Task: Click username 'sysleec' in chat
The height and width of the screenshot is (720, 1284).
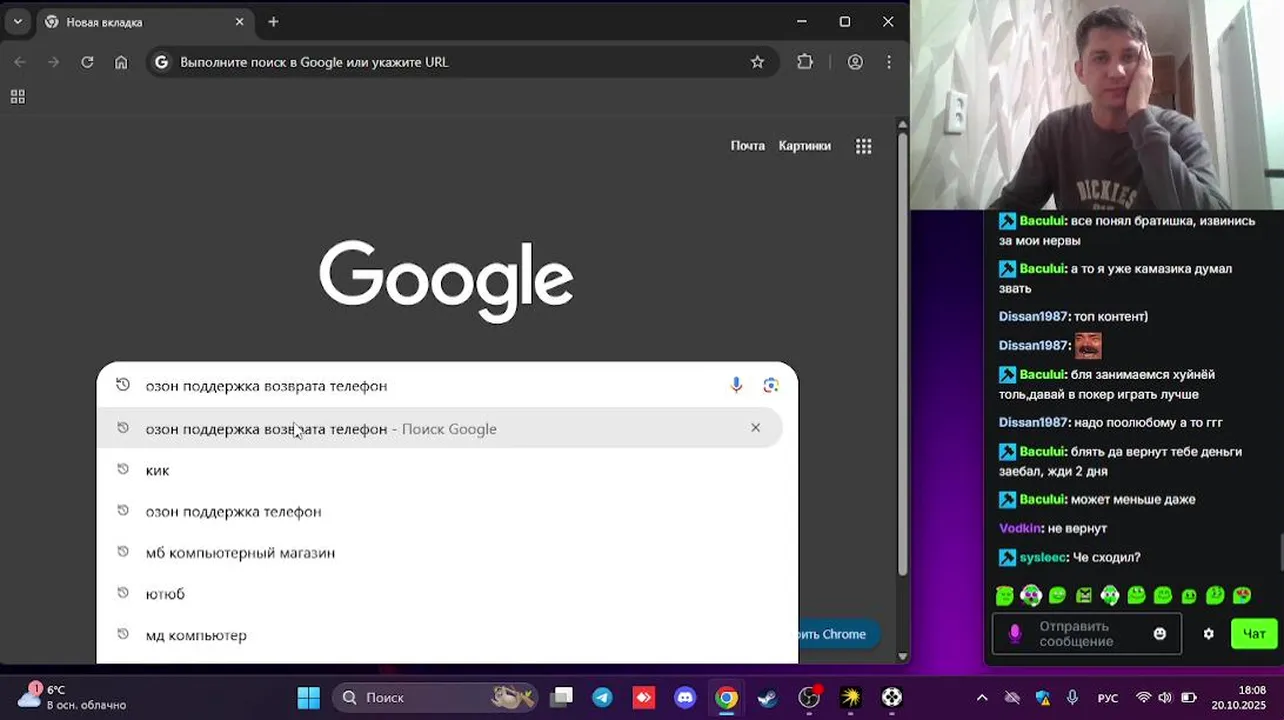Action: (1042, 557)
